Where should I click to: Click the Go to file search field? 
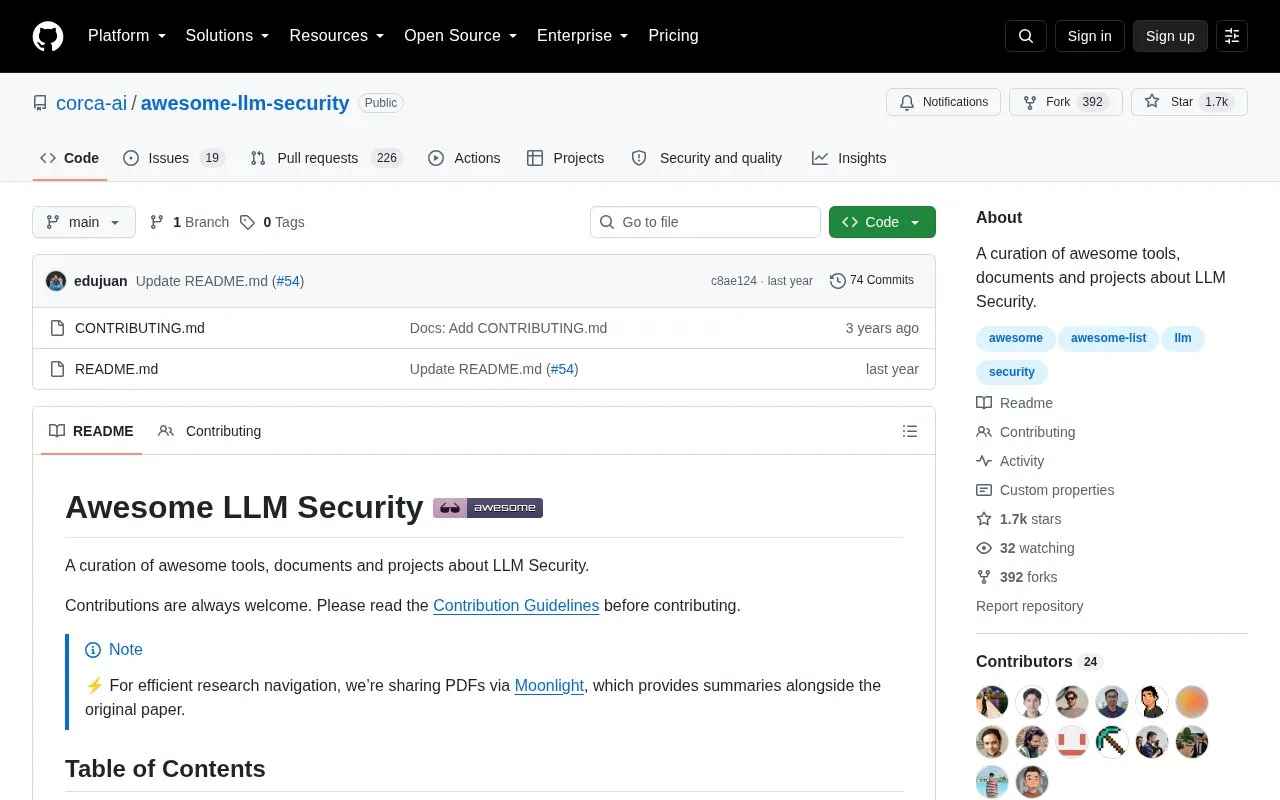click(x=705, y=222)
